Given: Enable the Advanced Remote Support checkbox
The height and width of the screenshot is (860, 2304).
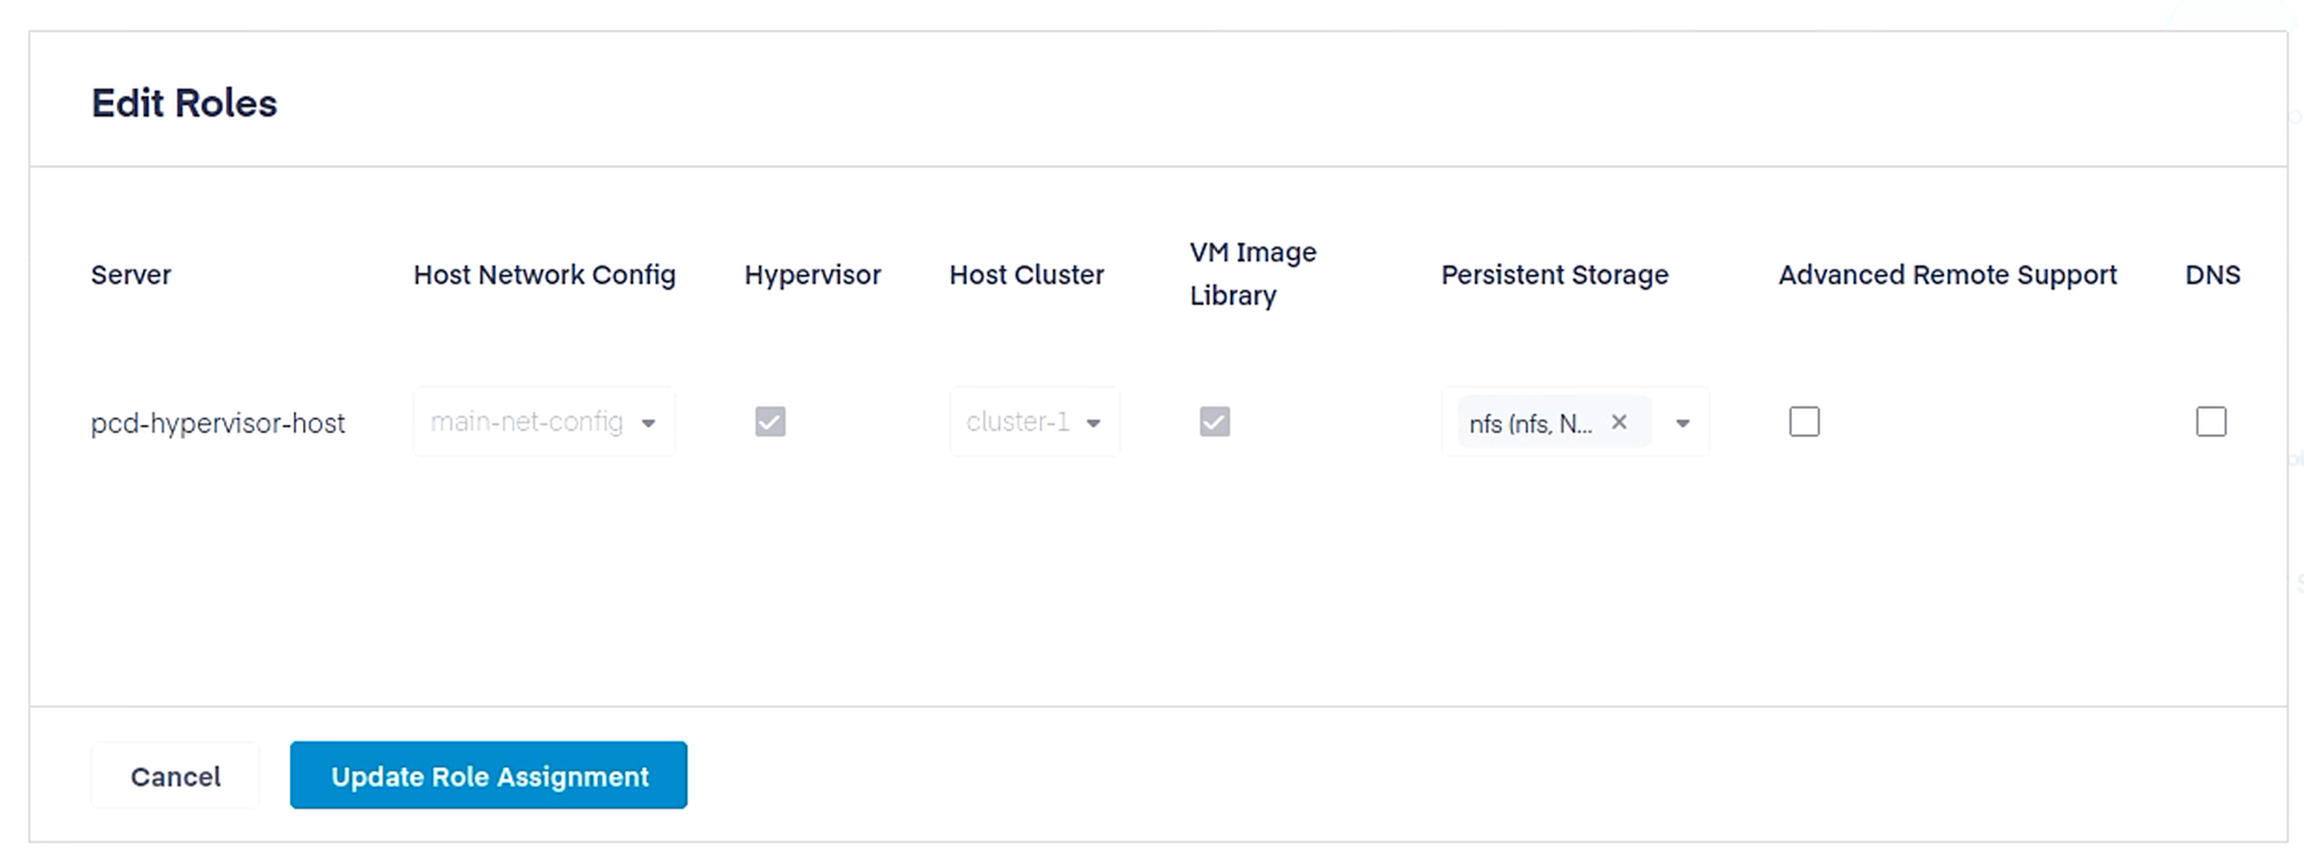Looking at the screenshot, I should pyautogui.click(x=1804, y=422).
